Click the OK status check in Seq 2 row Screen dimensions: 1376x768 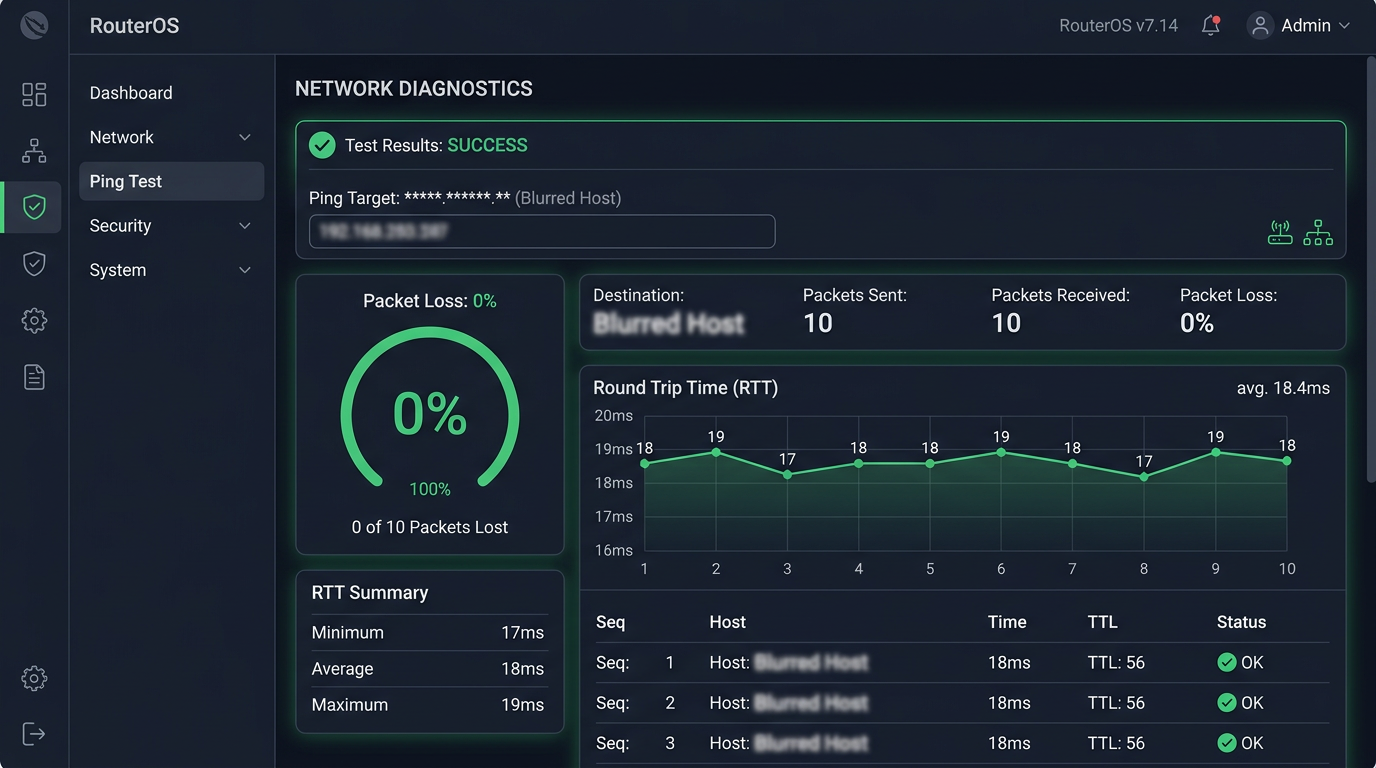click(1227, 703)
